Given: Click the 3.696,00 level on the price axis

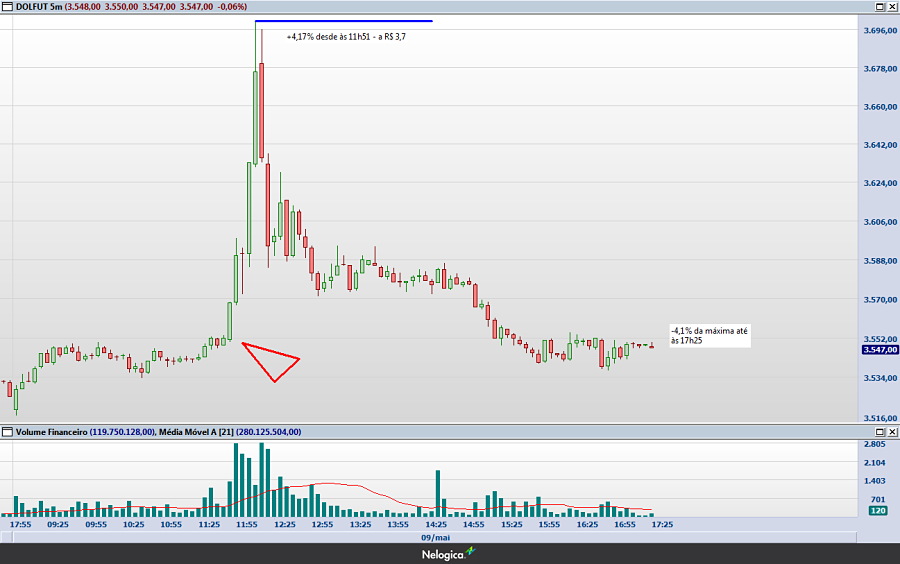Looking at the screenshot, I should tap(878, 31).
